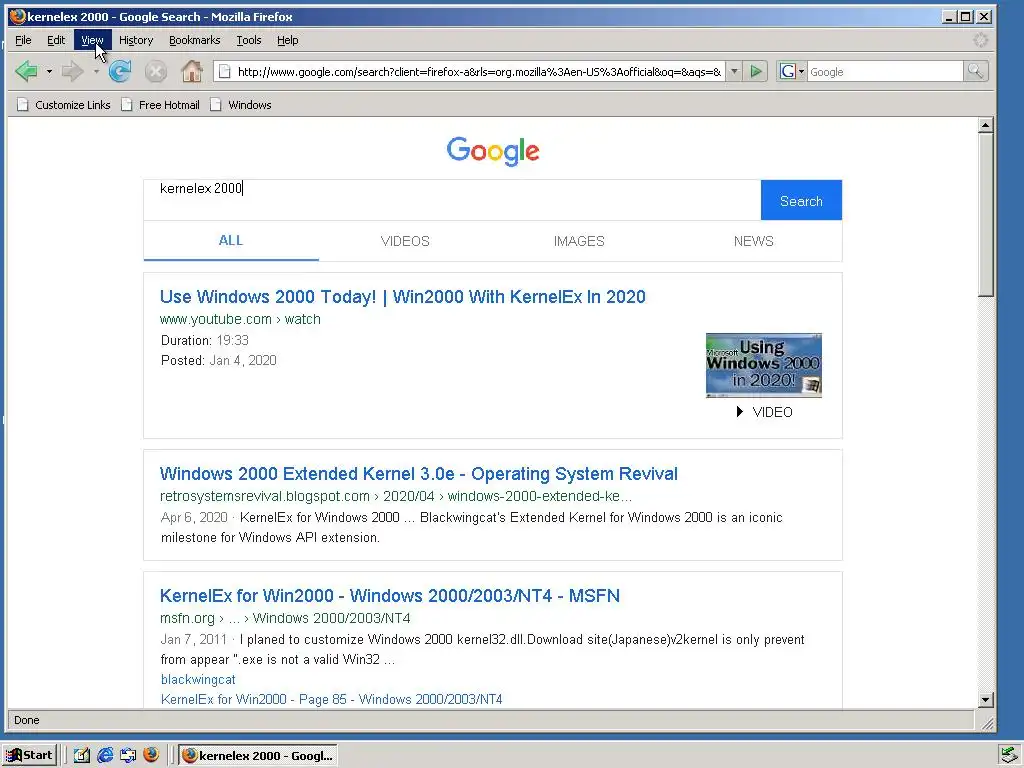Screen dimensions: 1024x768
Task: Open the Edit menu
Action: coord(56,40)
